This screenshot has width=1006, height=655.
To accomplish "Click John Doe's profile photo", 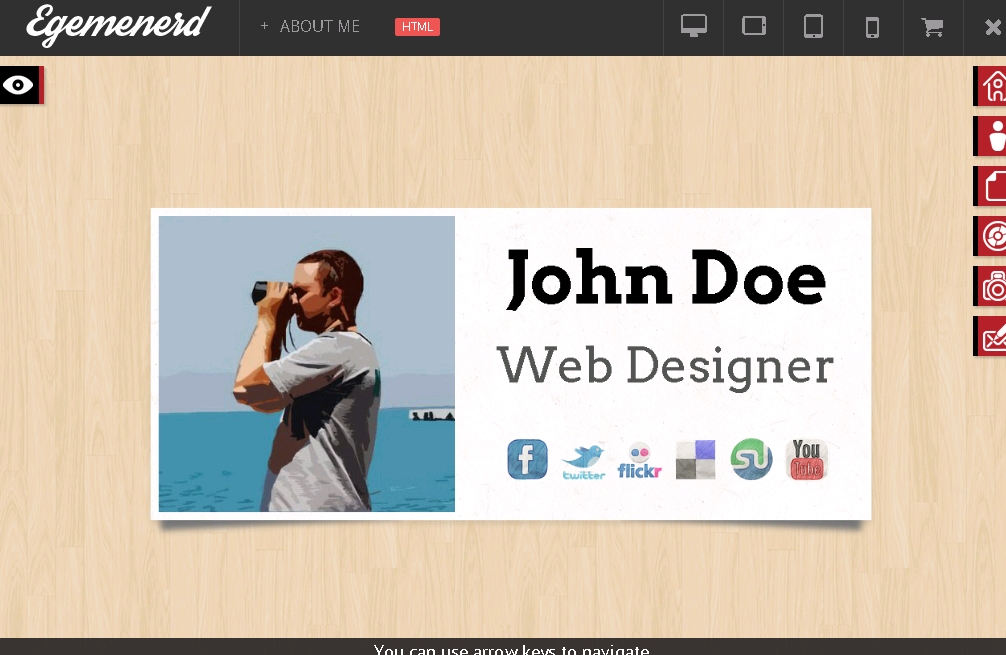I will coord(306,364).
